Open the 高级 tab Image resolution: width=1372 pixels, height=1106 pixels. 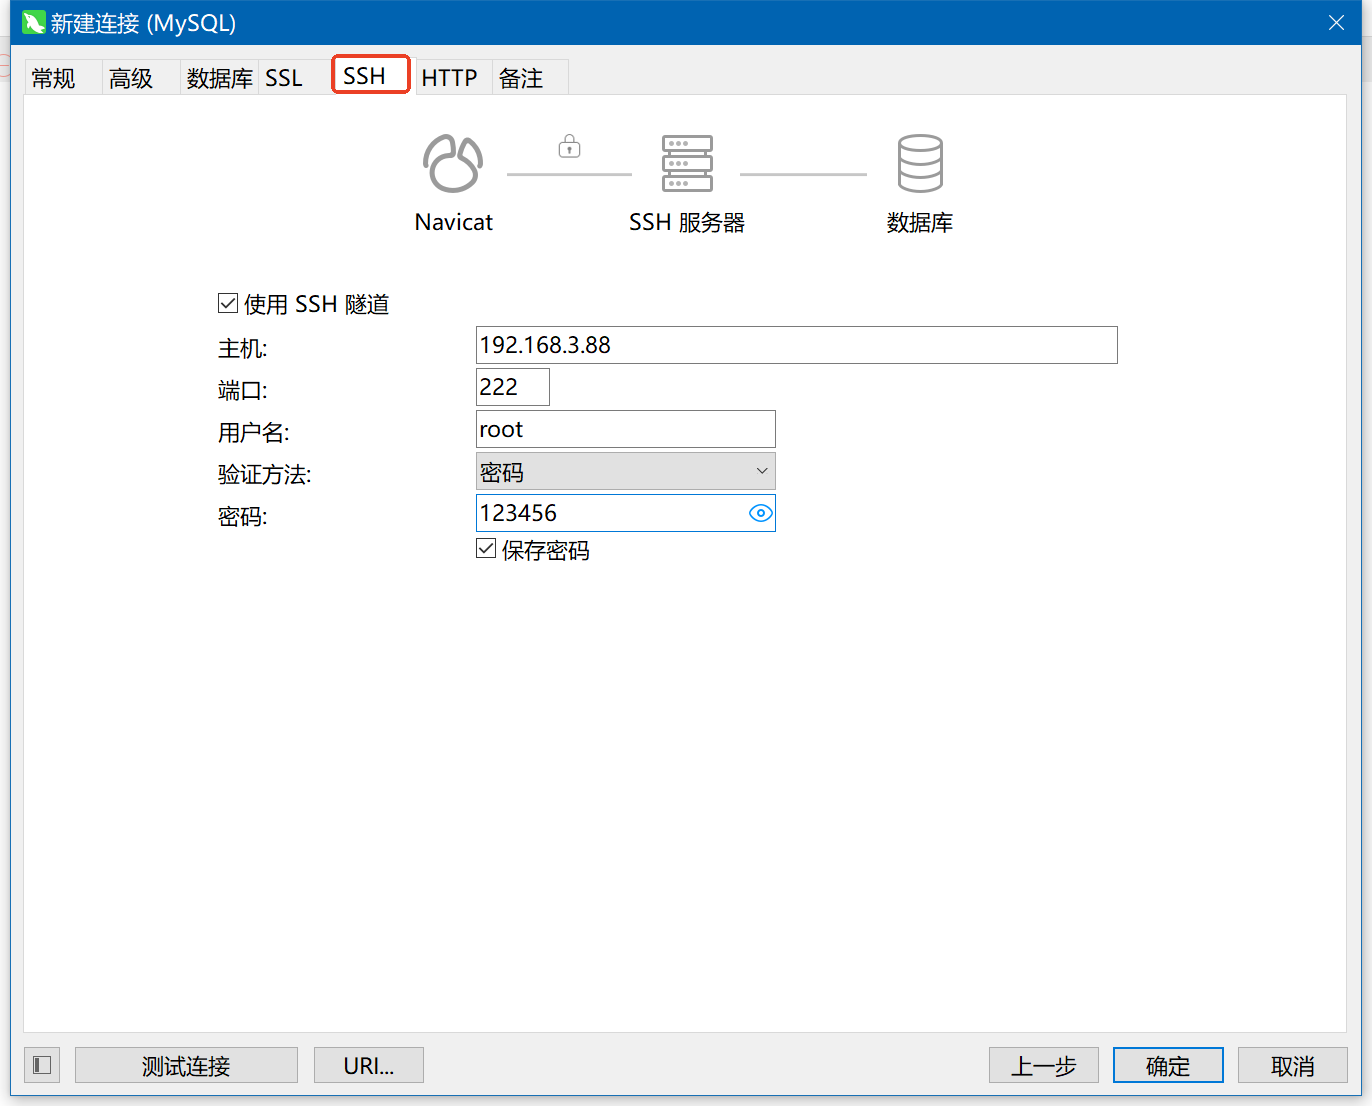[x=131, y=78]
